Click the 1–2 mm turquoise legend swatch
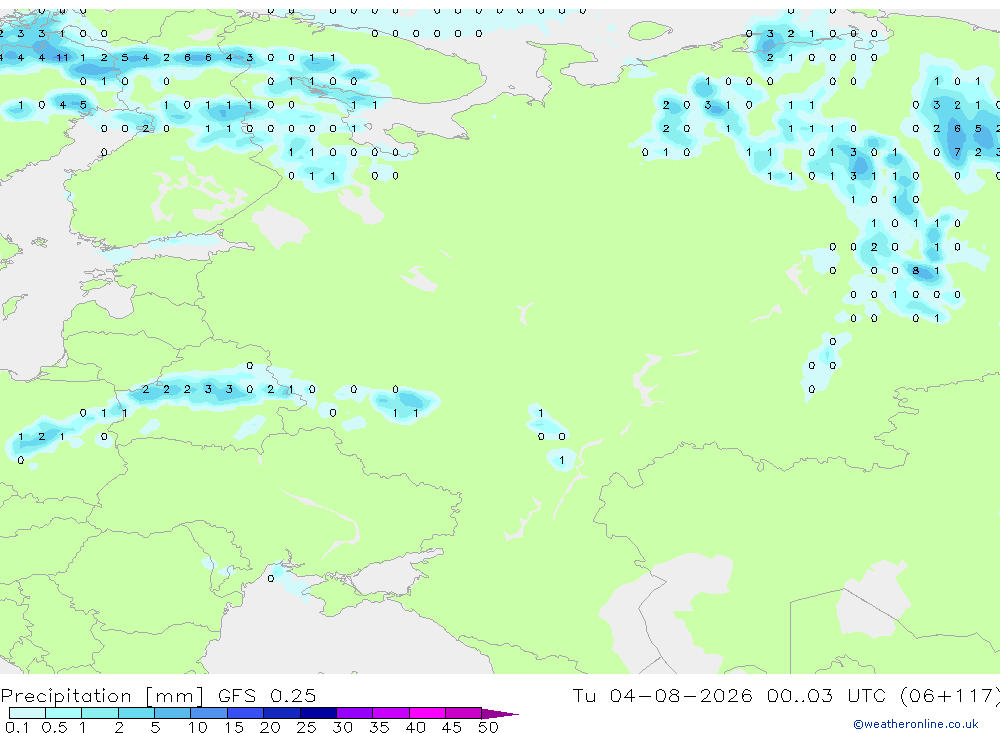1000x733 pixels. [99, 713]
